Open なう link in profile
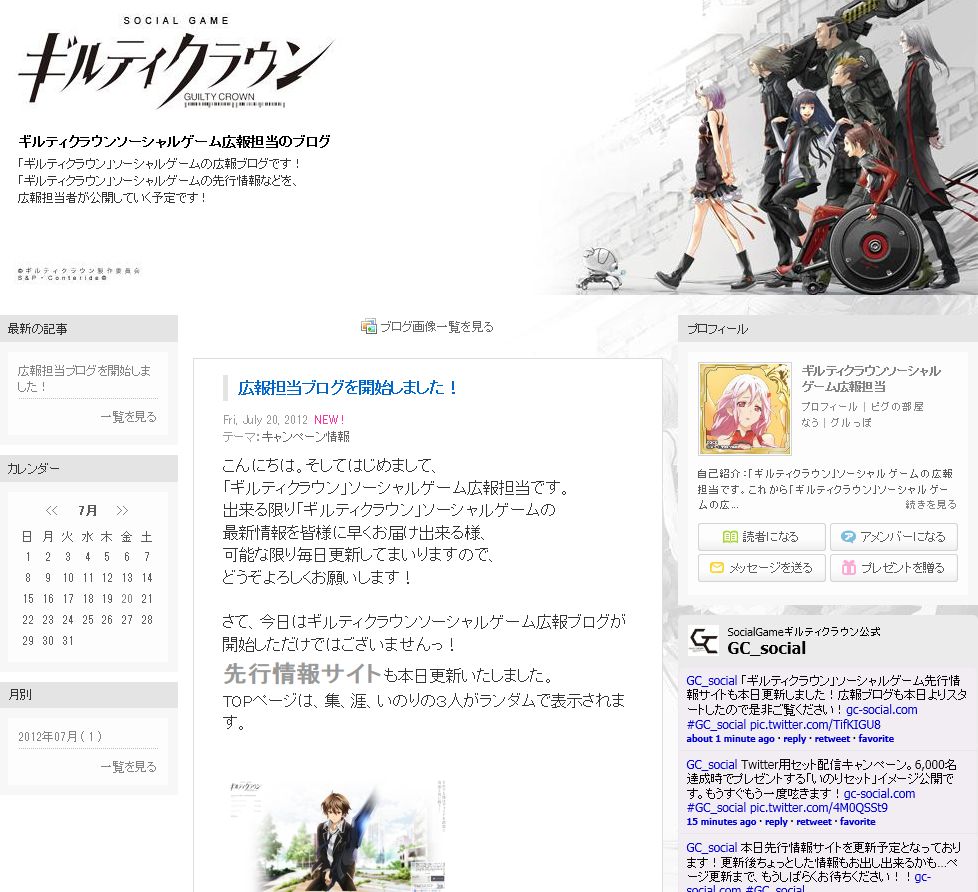This screenshot has width=978, height=892. coord(810,422)
